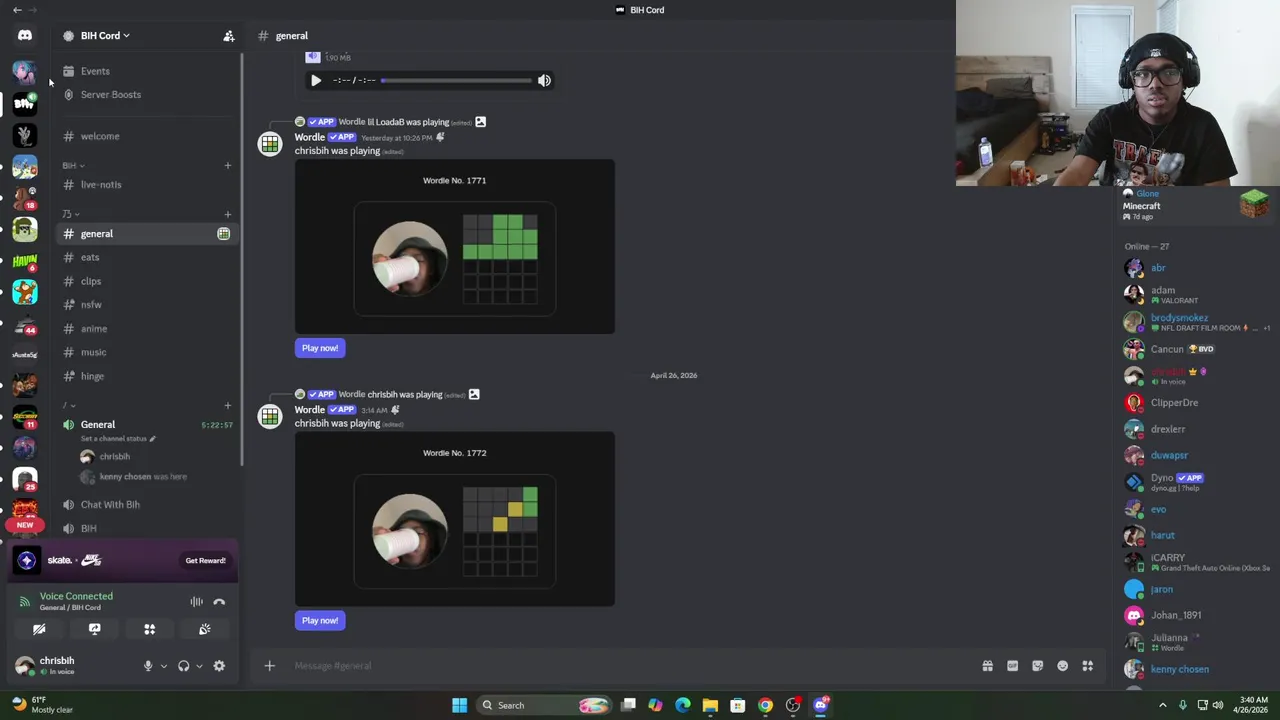Viewport: 1280px width, 720px height.
Task: Open the anime channel
Action: [x=94, y=329]
